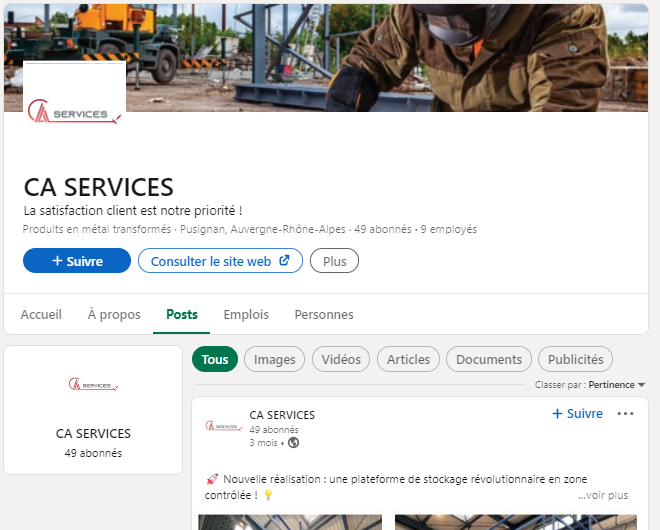This screenshot has height=530, width=660.
Task: Go to the Emplois tab
Action: [246, 314]
